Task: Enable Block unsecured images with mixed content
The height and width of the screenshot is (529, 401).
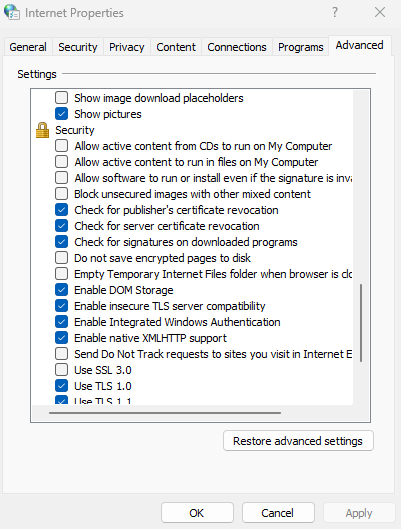Action: pos(61,194)
